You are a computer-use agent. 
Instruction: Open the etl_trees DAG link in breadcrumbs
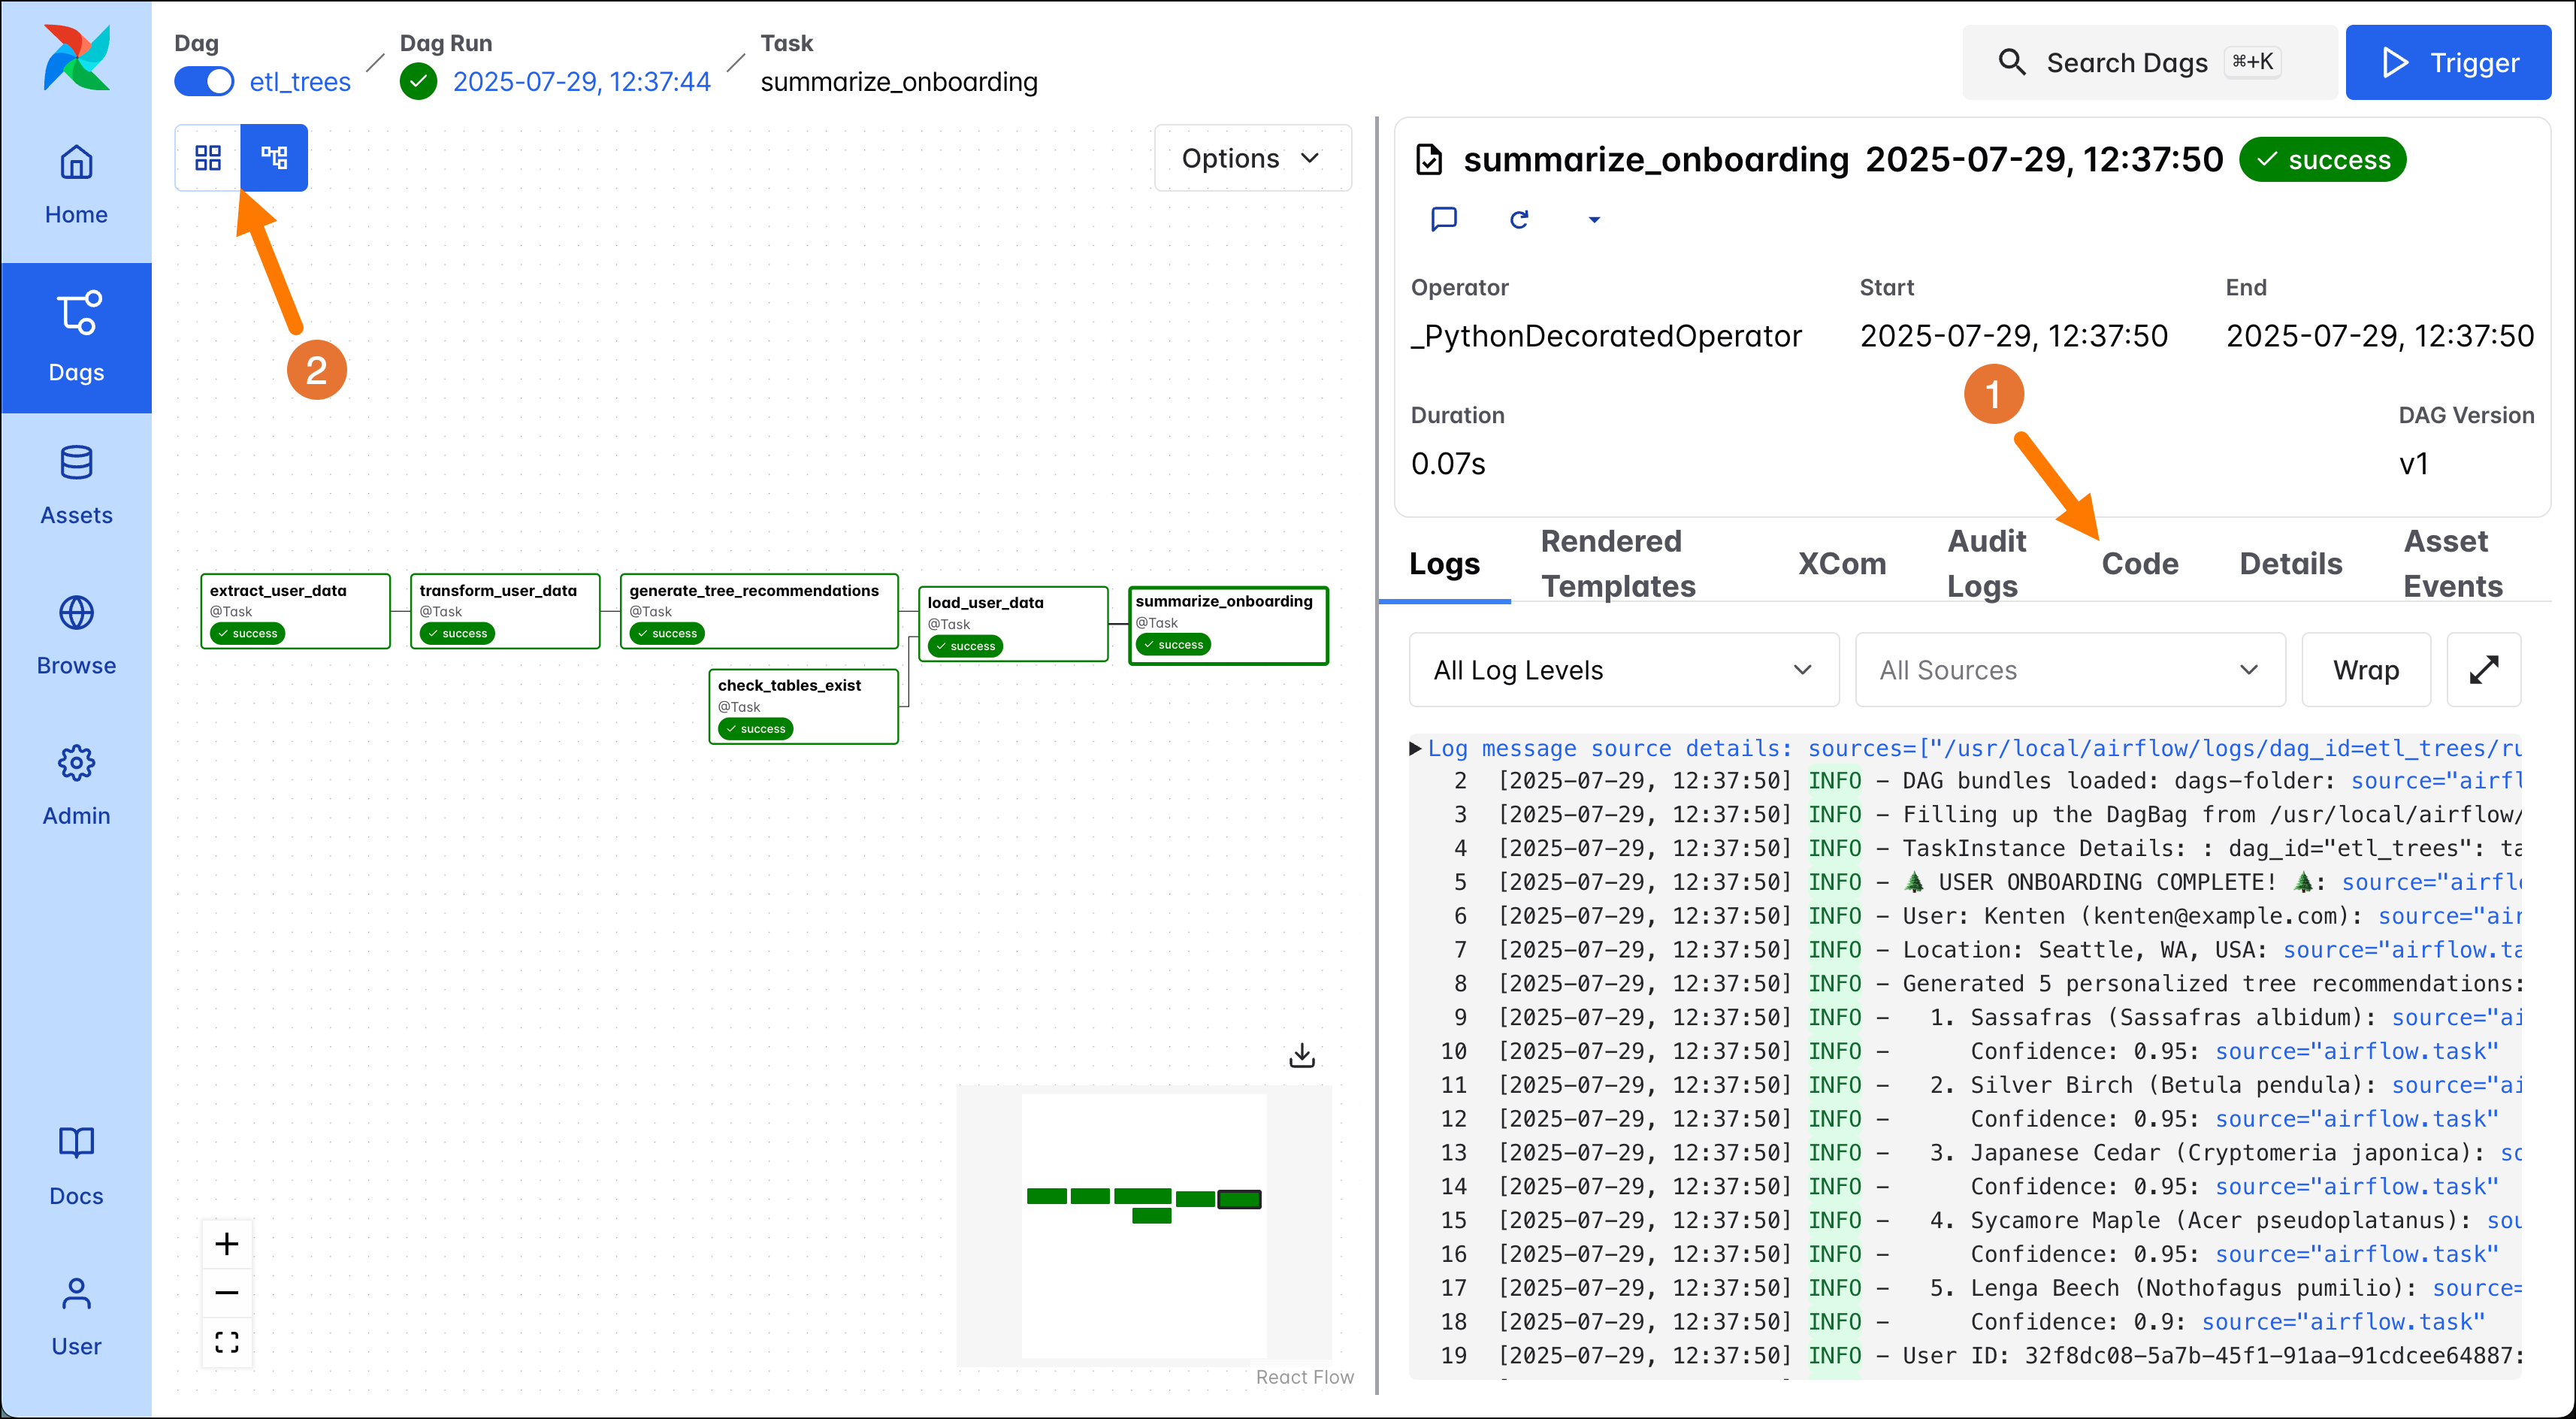pos(299,81)
